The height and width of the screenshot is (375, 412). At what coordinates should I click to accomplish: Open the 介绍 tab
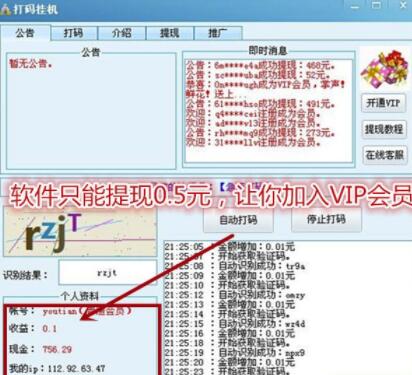coord(121,33)
